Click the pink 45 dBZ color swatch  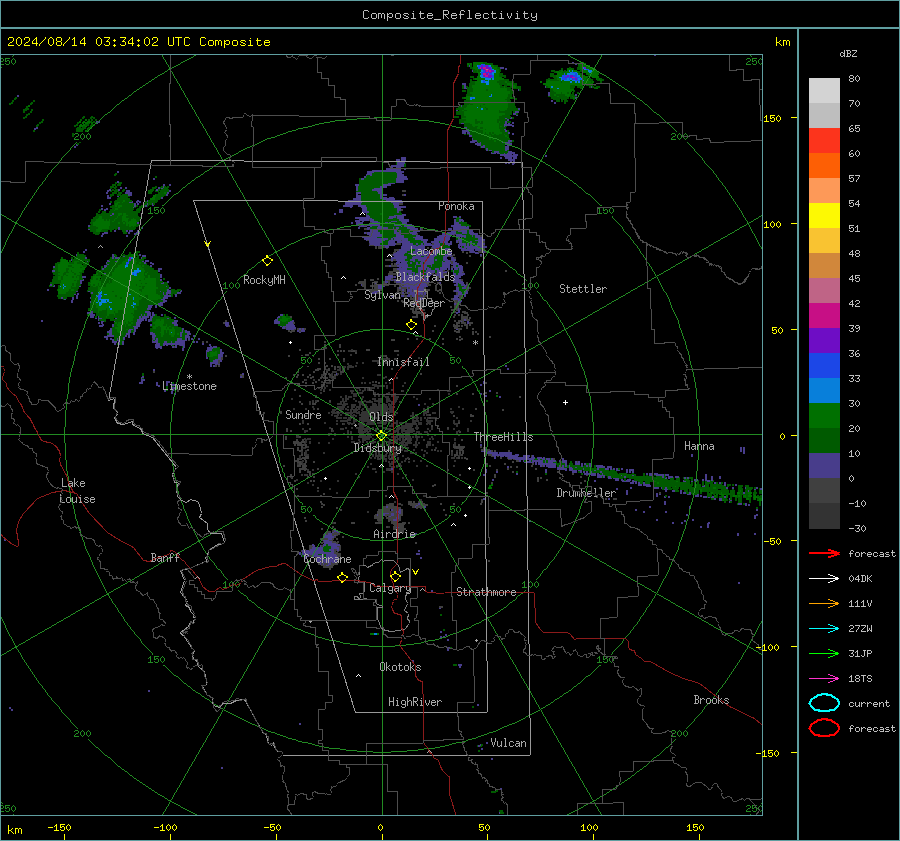pos(824,290)
